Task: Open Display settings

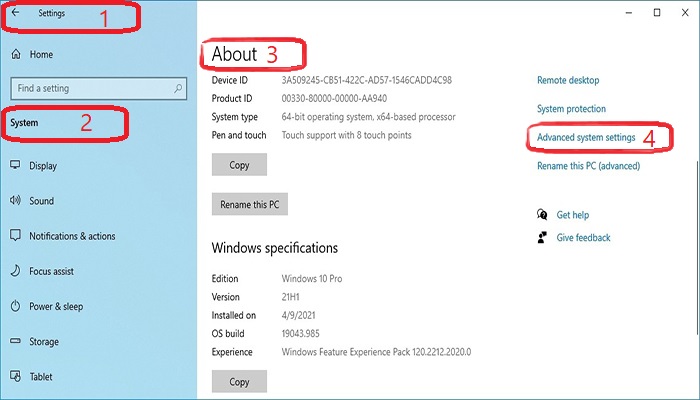Action: coord(43,166)
